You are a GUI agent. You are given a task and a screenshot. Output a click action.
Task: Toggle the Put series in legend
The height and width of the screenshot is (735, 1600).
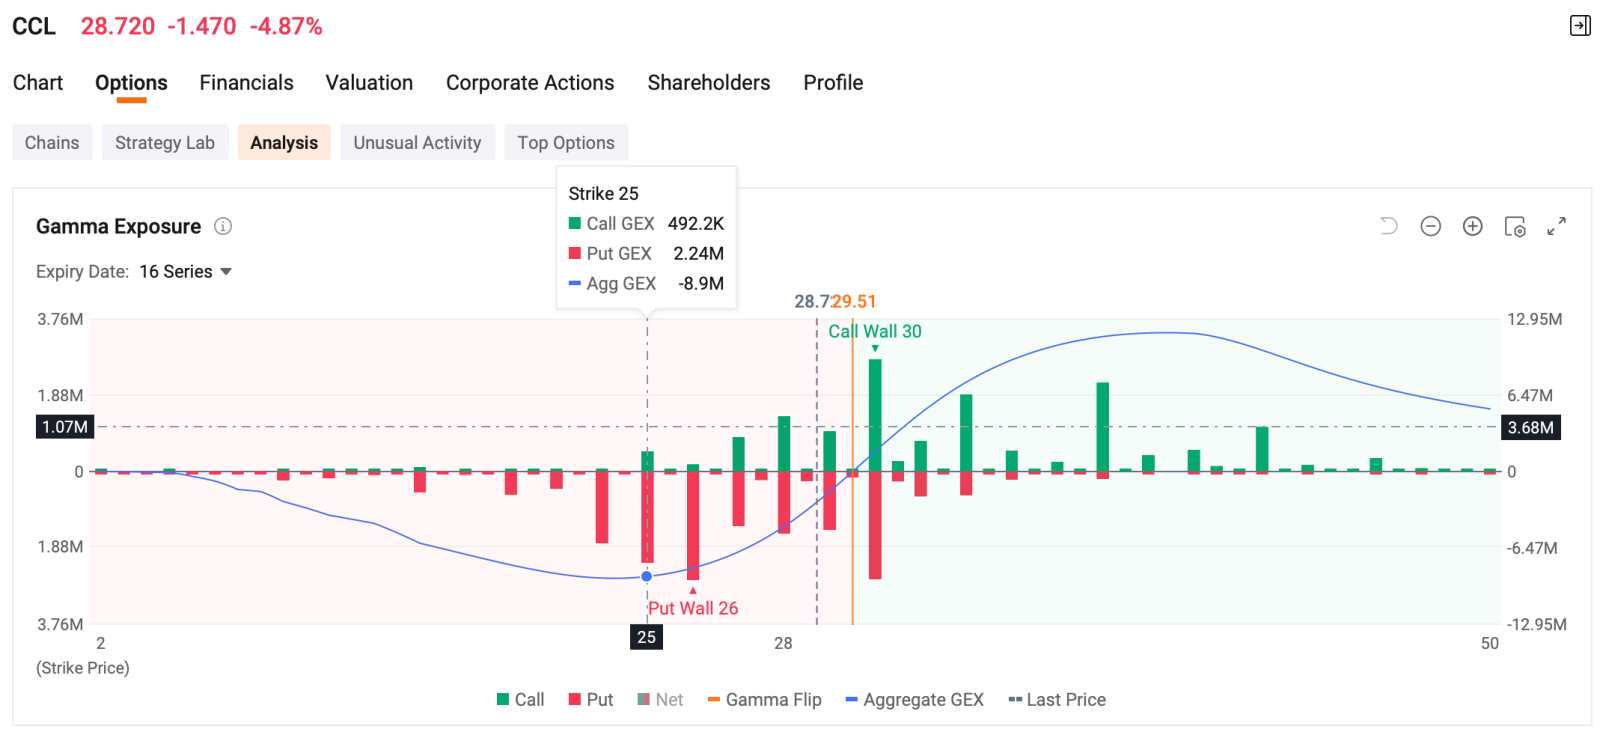pyautogui.click(x=591, y=700)
